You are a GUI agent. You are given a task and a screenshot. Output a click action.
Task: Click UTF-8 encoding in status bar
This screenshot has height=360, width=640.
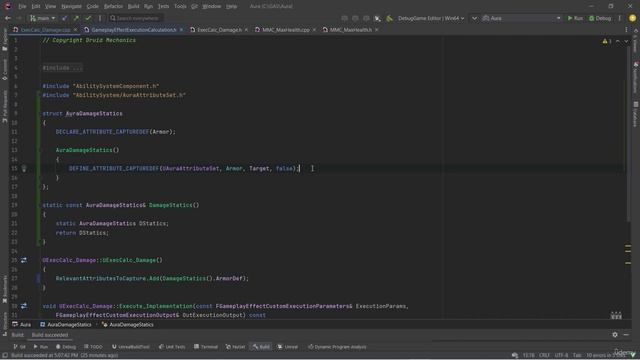561,356
